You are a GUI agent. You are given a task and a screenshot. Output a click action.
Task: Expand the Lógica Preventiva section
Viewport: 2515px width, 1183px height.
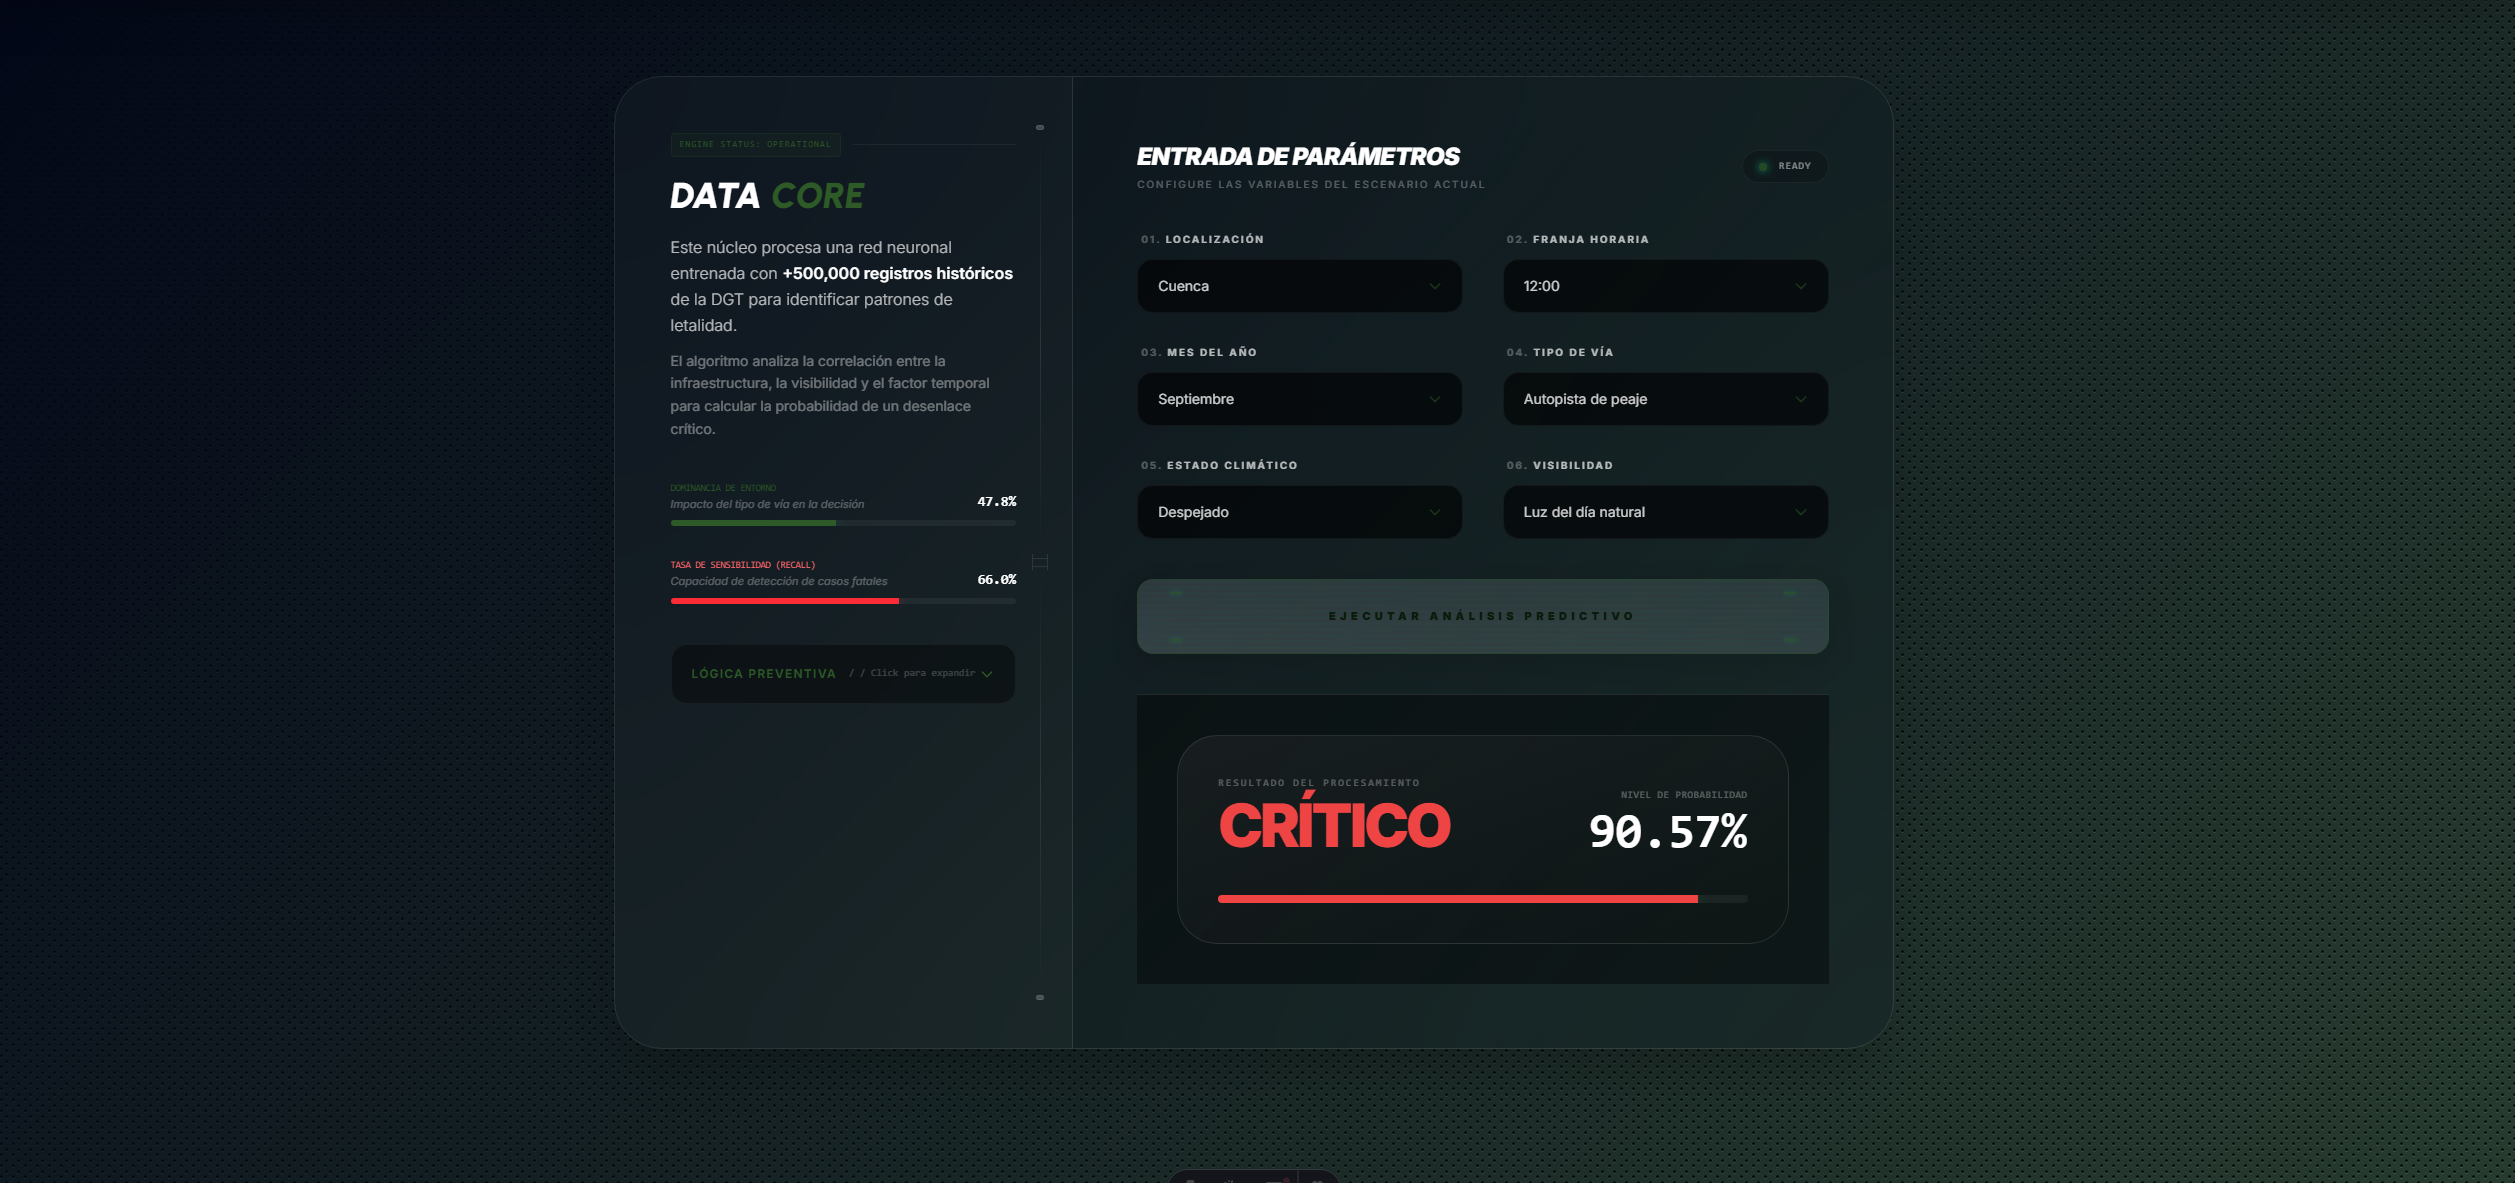pyautogui.click(x=842, y=673)
